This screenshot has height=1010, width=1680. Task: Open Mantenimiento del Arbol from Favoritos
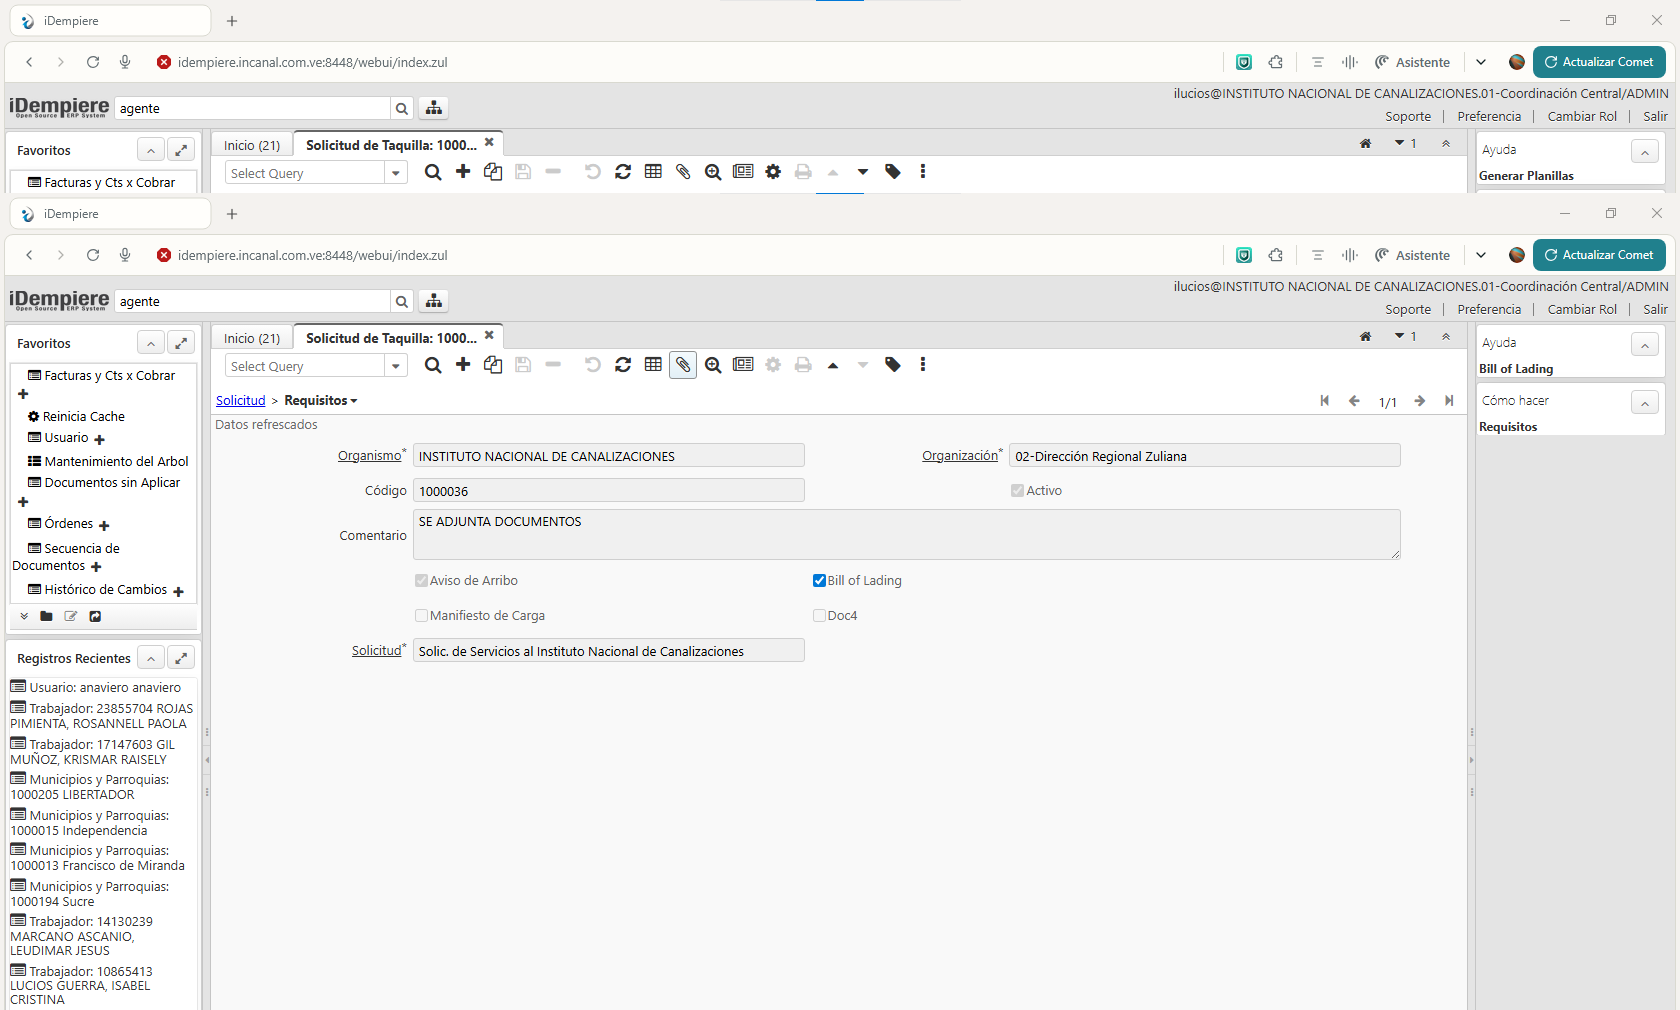pos(116,461)
